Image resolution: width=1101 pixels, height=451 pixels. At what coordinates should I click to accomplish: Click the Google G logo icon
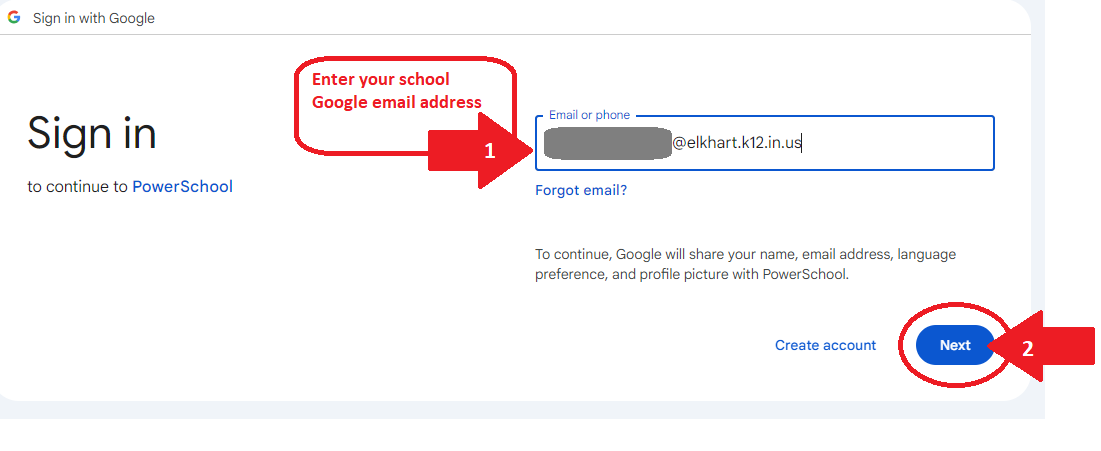14,18
